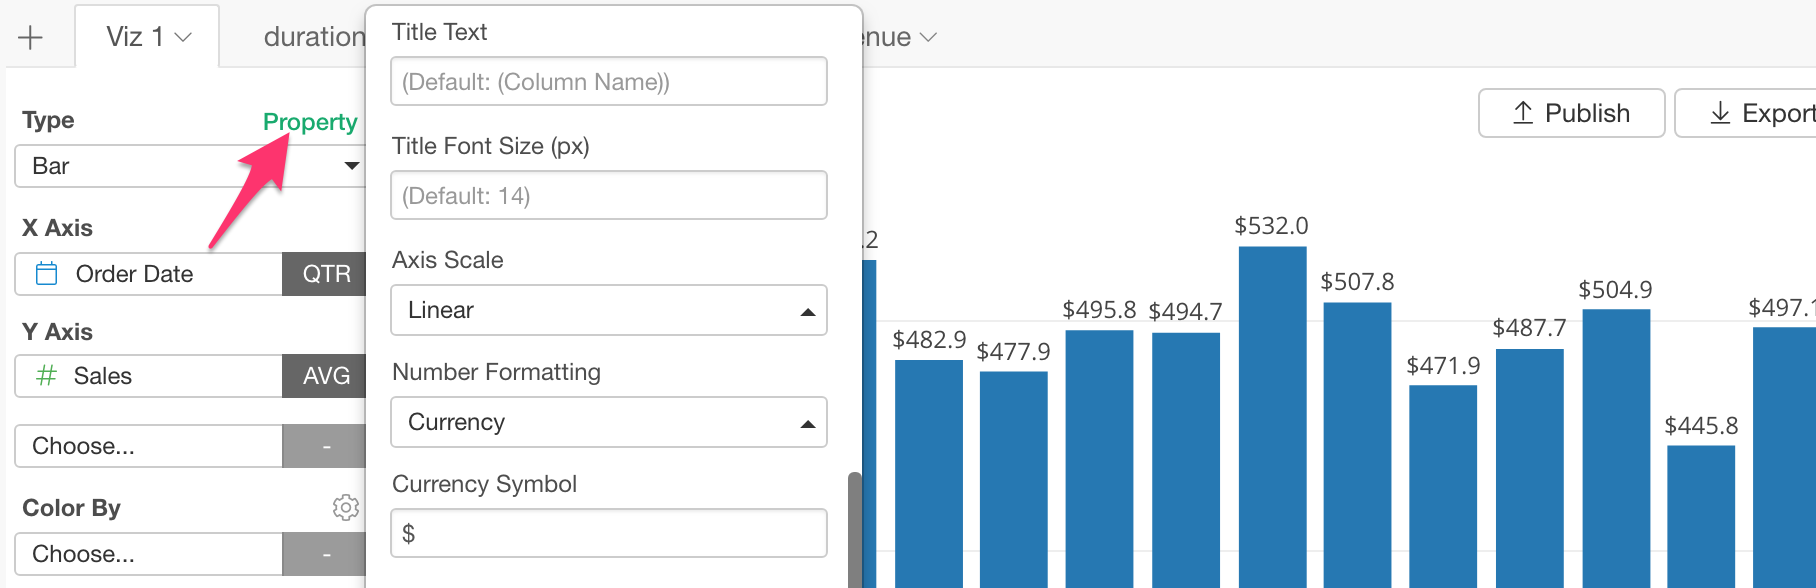This screenshot has width=1816, height=588.
Task: Open the Color By gear settings icon
Action: 345,507
